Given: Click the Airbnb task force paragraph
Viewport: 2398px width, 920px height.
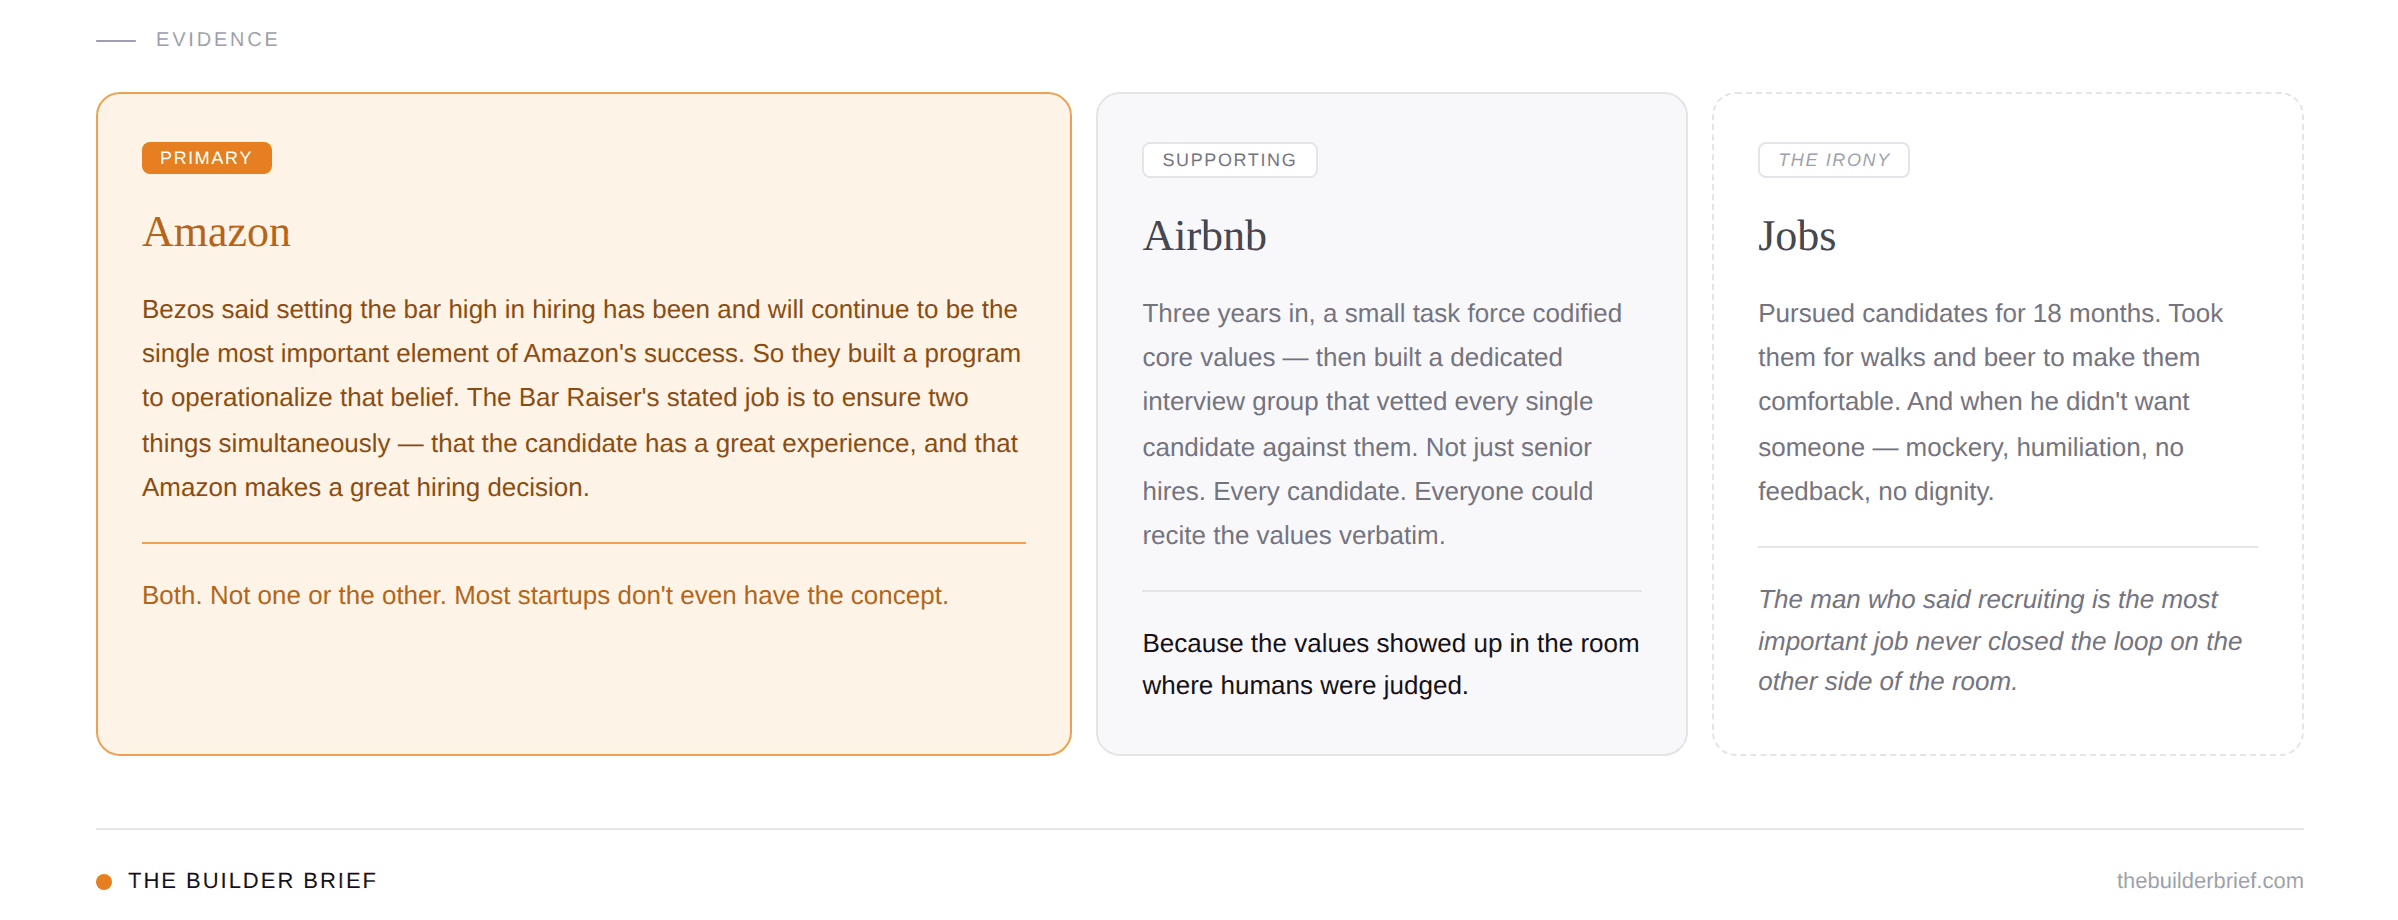Looking at the screenshot, I should pos(1380,424).
